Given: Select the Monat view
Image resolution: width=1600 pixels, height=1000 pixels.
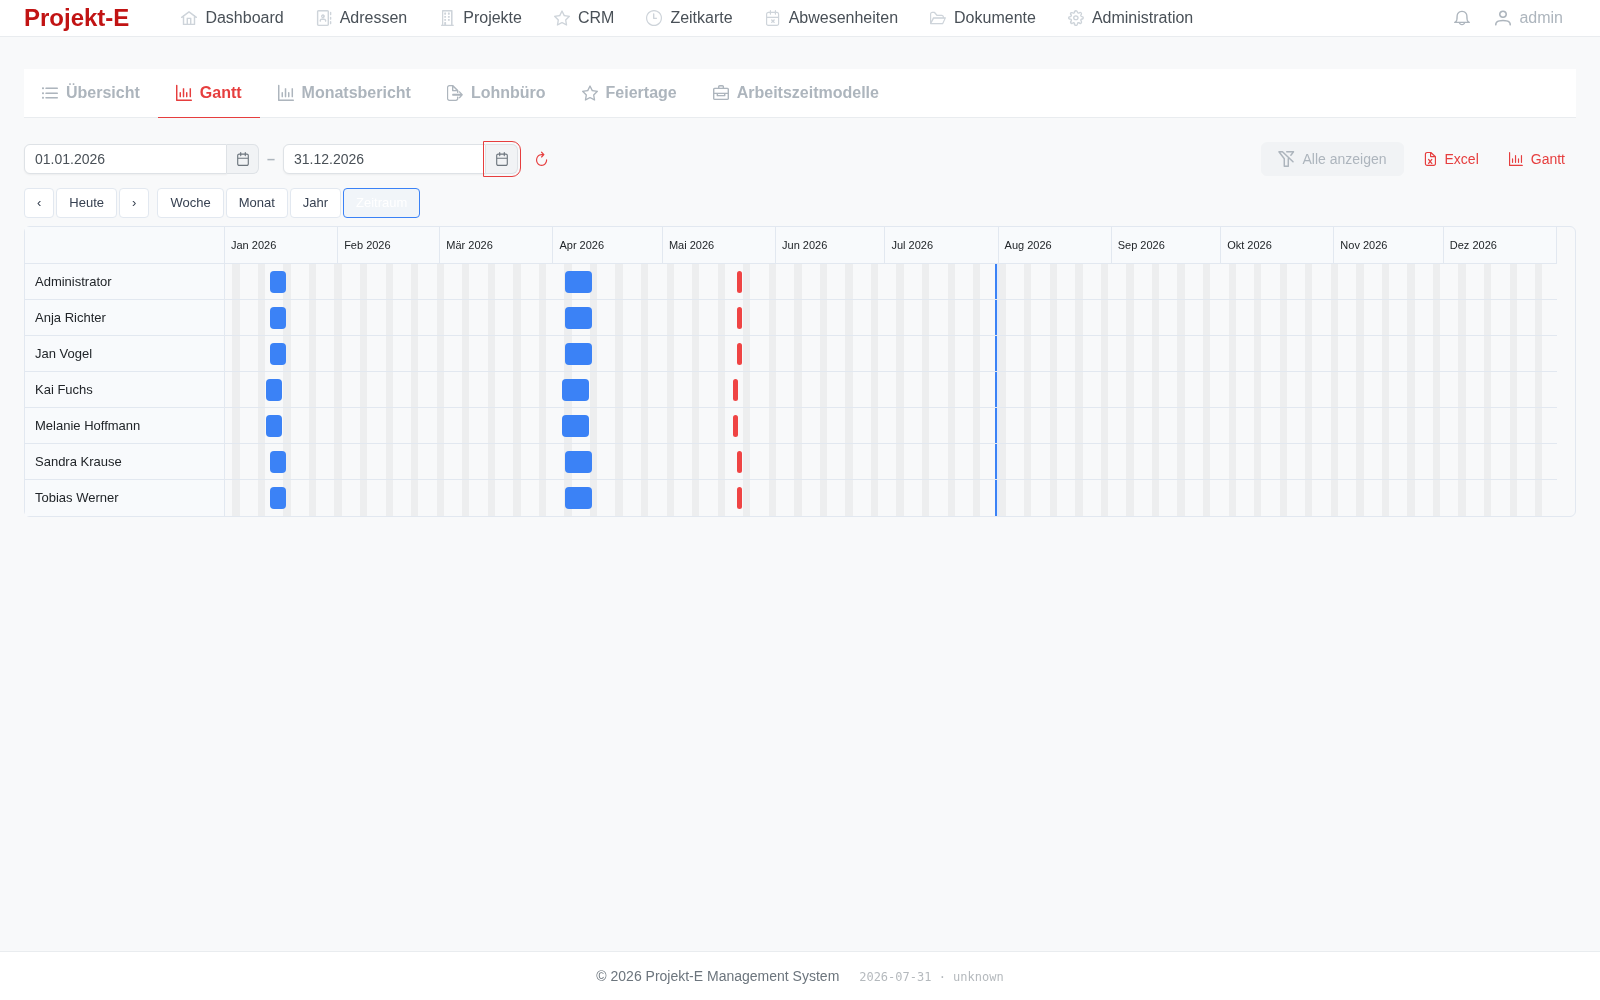Looking at the screenshot, I should 257,203.
